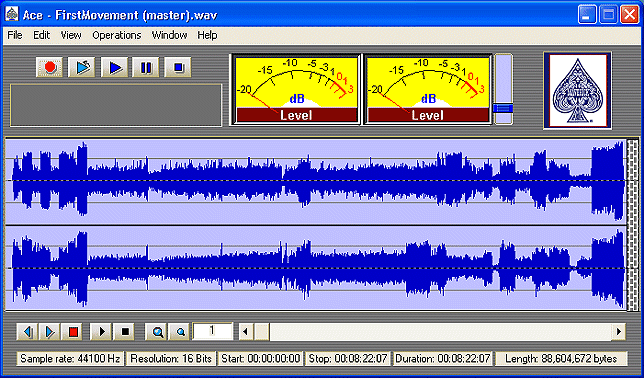644x378 pixels.
Task: Click the Stop: 00:08:22:07 status field
Action: coord(348,359)
